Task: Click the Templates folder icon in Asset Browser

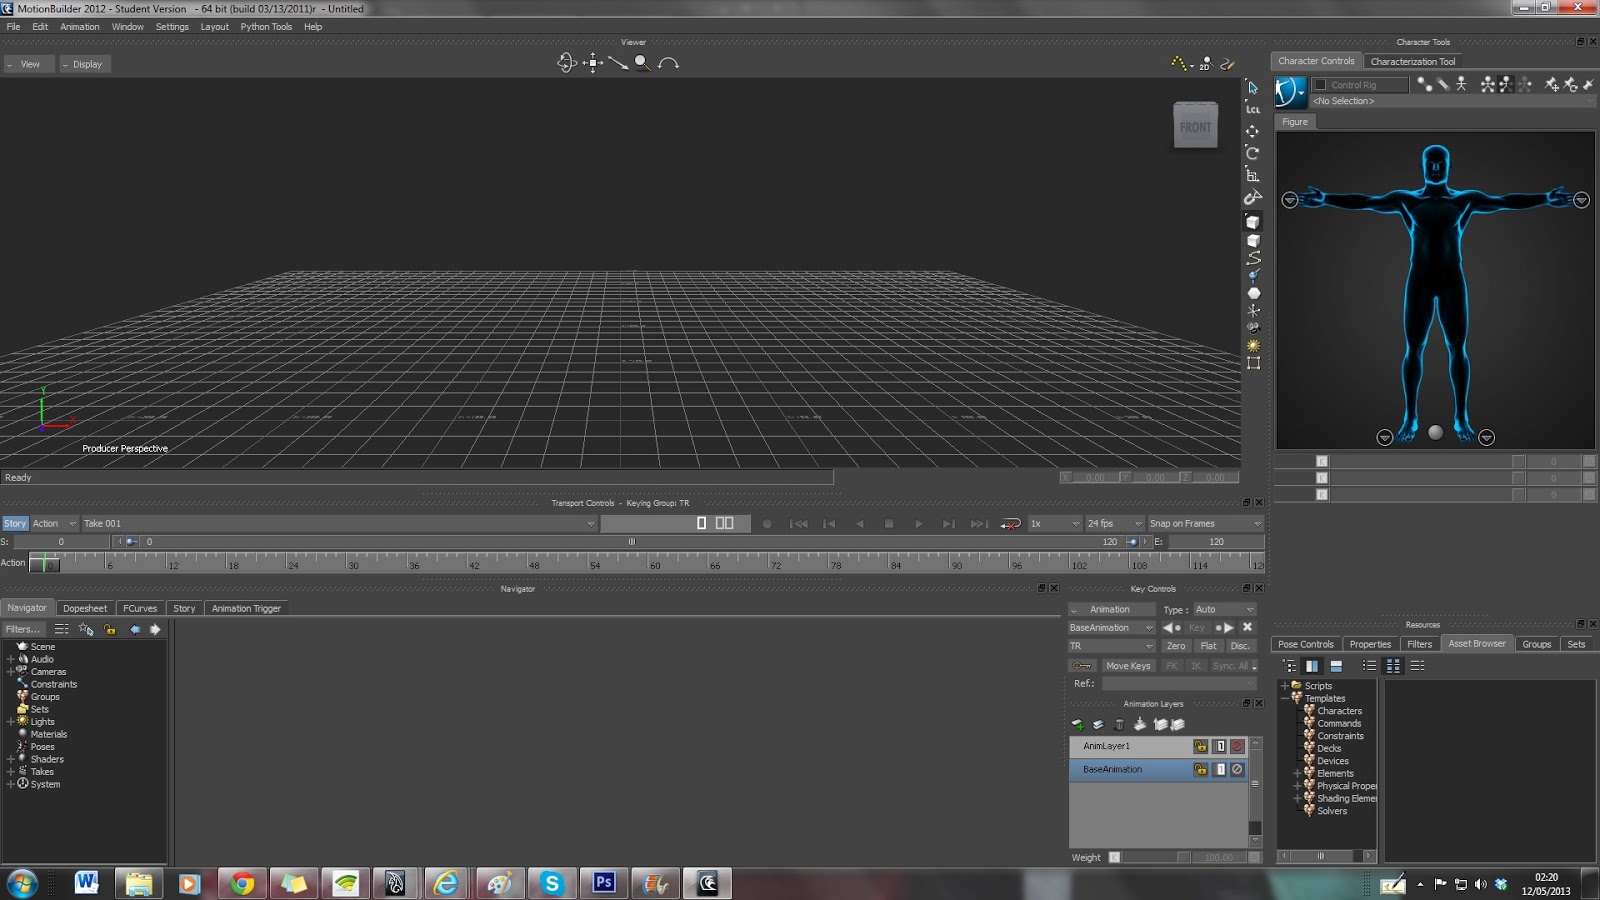Action: 1297,698
